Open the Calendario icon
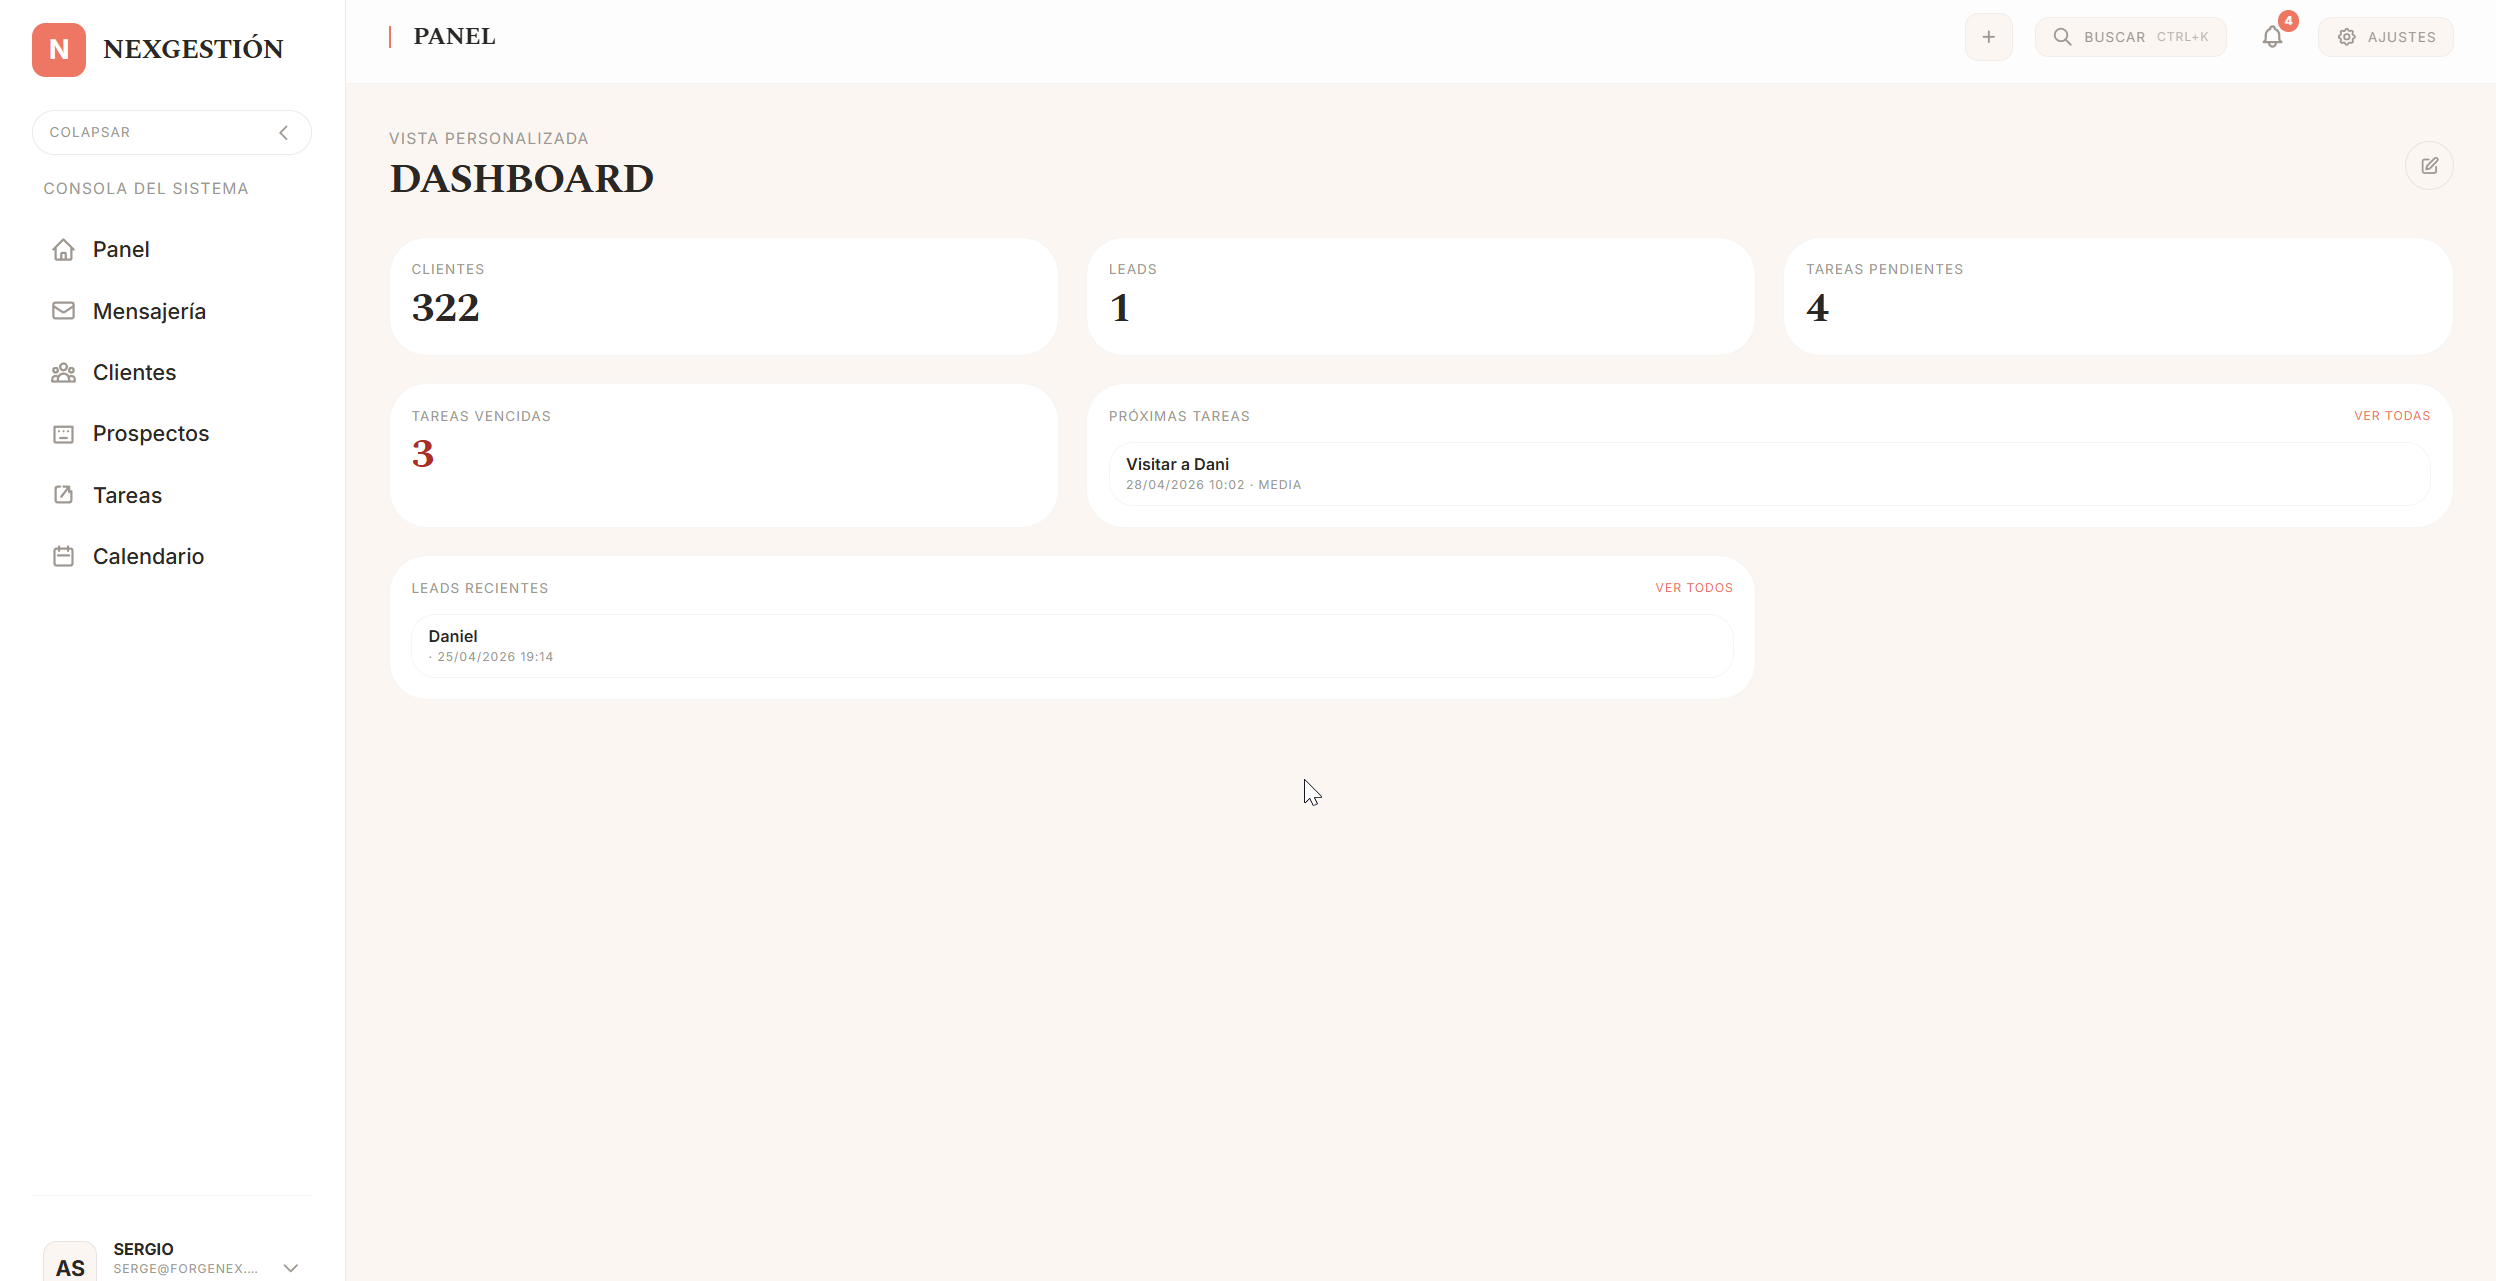 63,556
